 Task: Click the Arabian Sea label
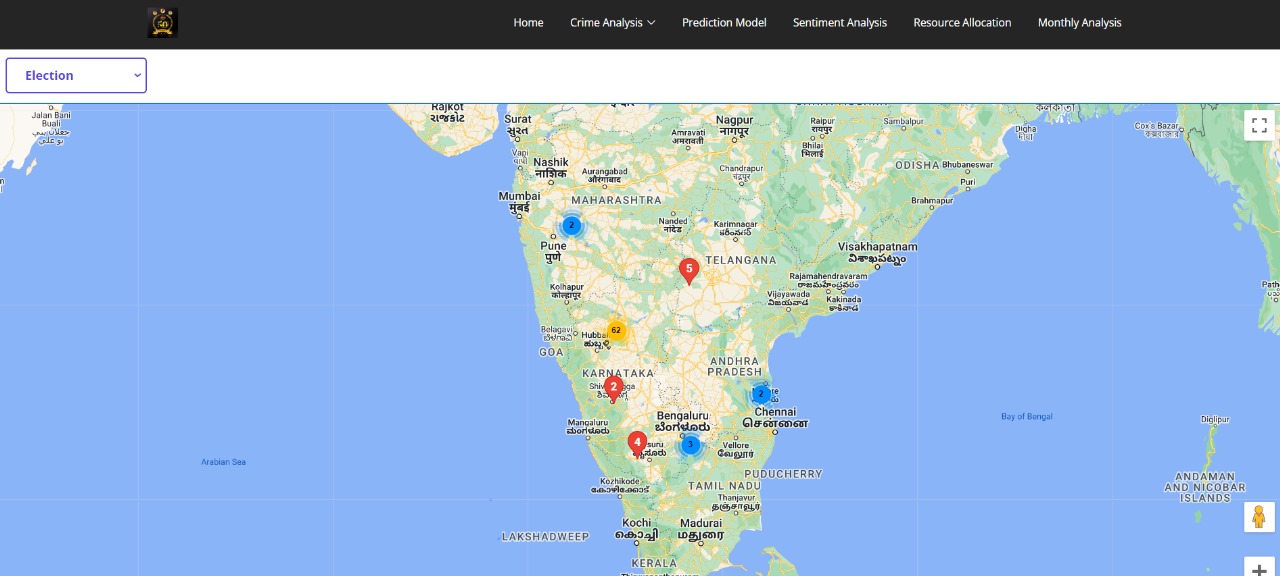223,462
